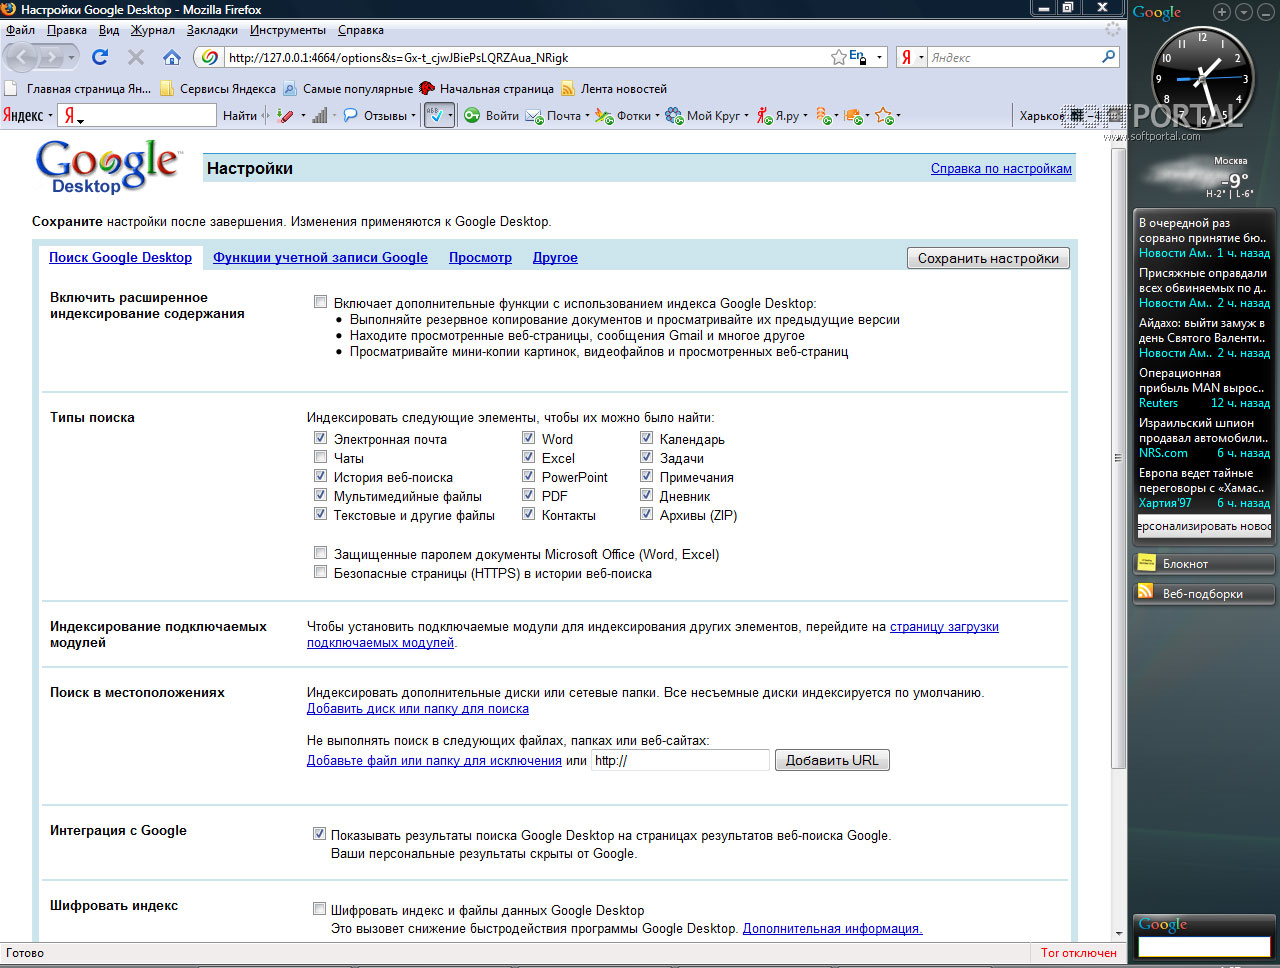Click the spell check icon in Yandex bar
Viewport: 1280px width, 968px height.
[x=435, y=115]
